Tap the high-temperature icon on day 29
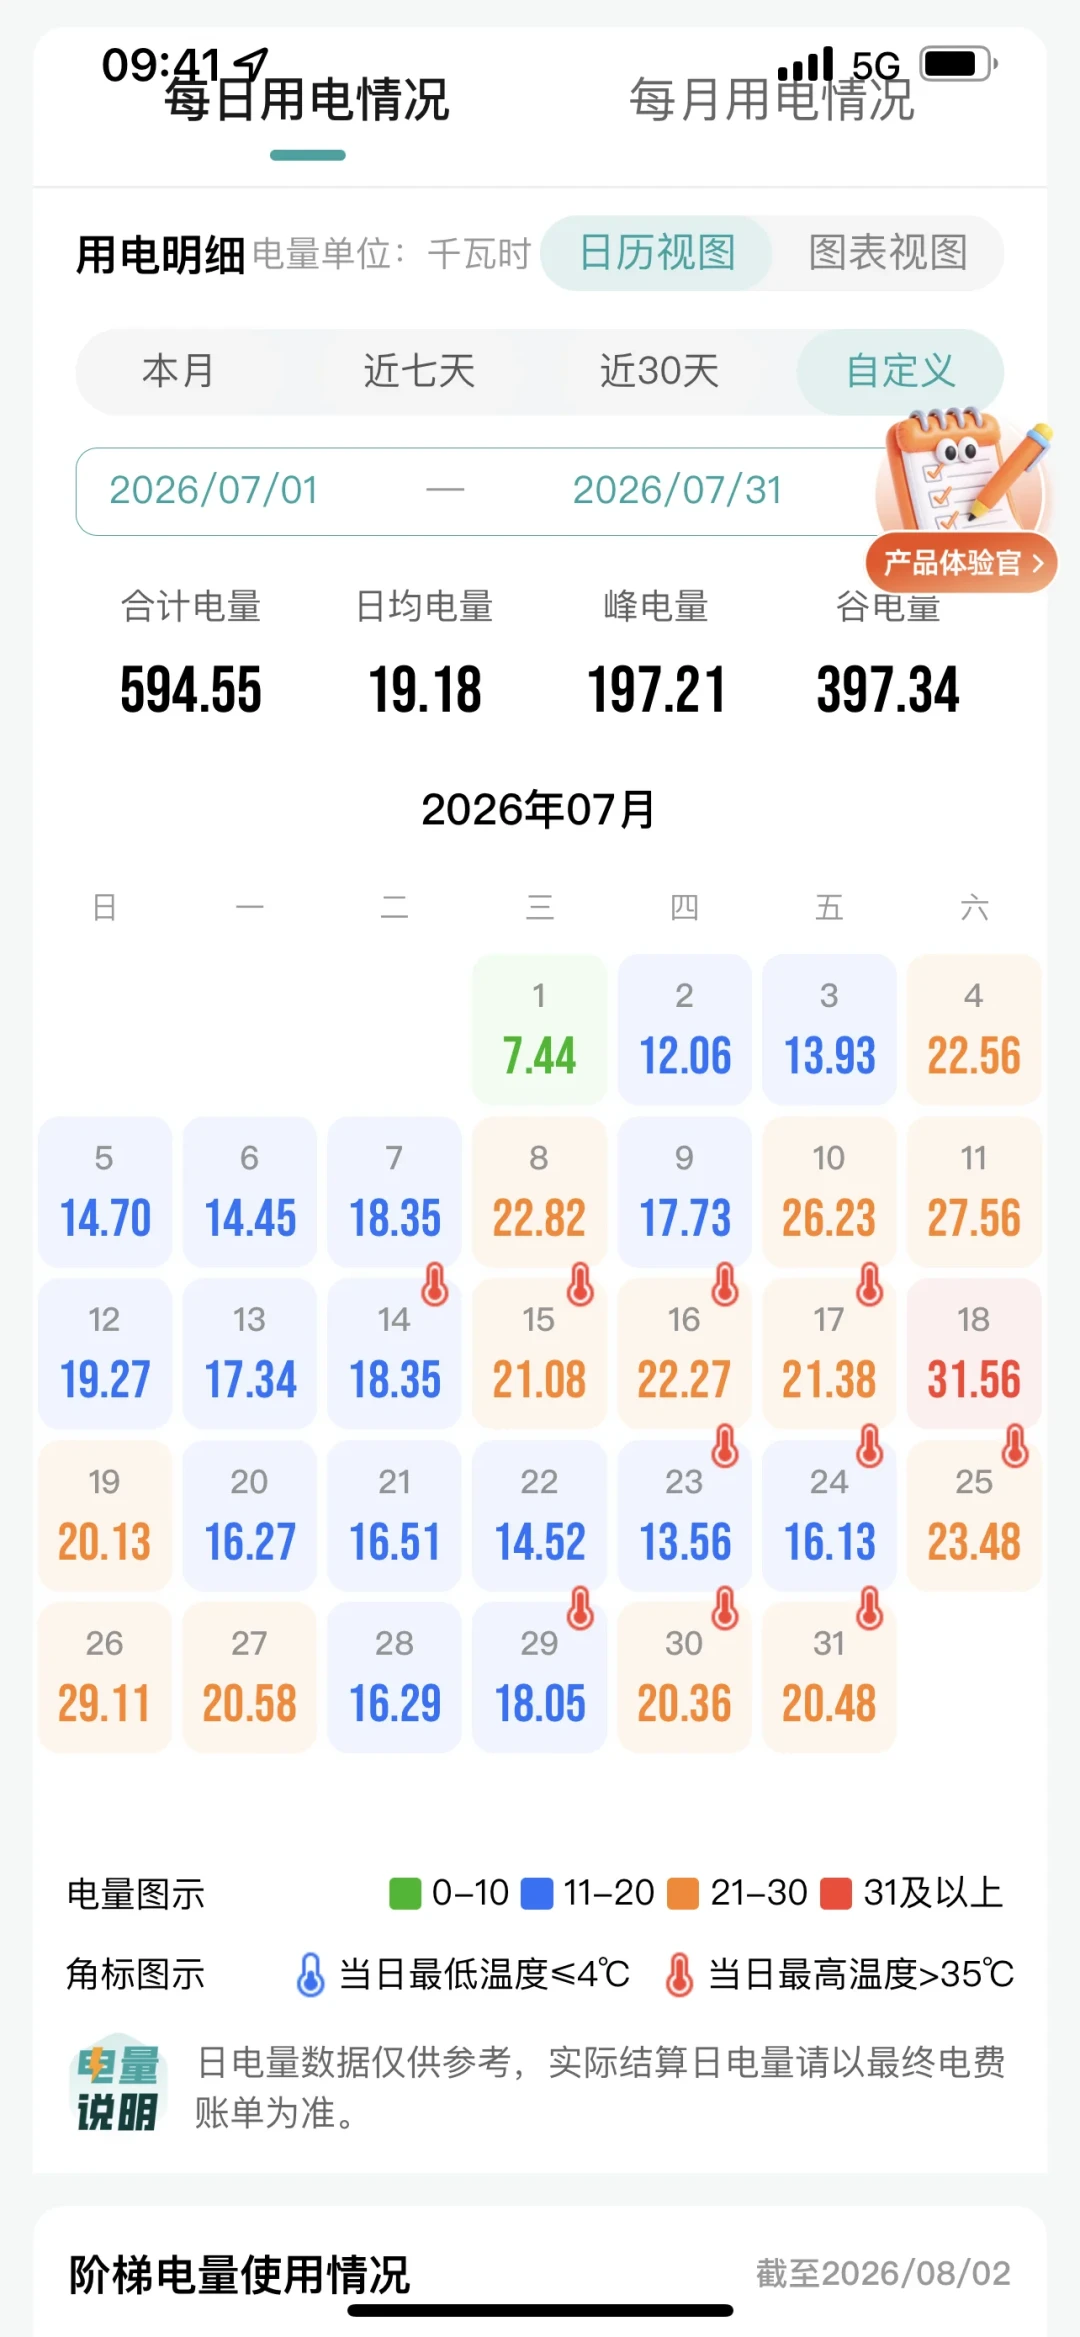 580,1608
